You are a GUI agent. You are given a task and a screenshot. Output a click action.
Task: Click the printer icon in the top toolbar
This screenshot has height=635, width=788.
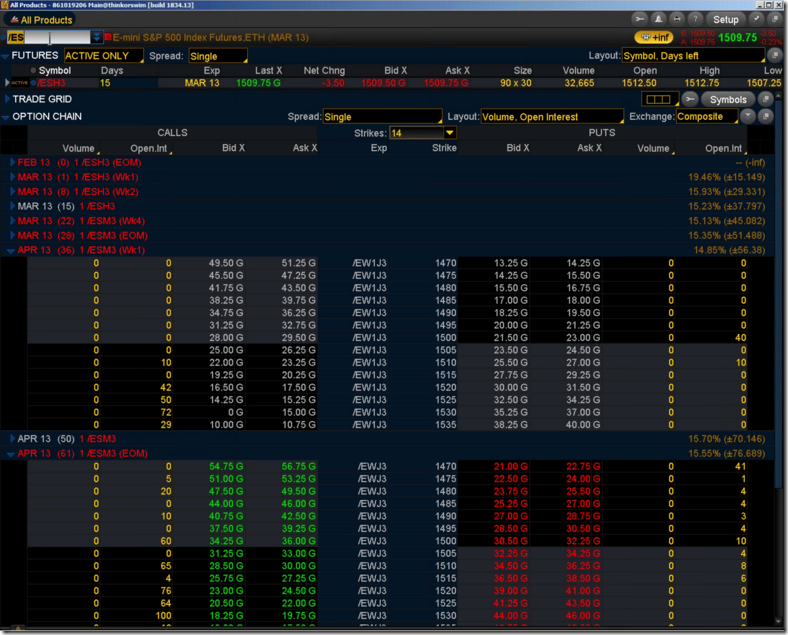(x=677, y=19)
